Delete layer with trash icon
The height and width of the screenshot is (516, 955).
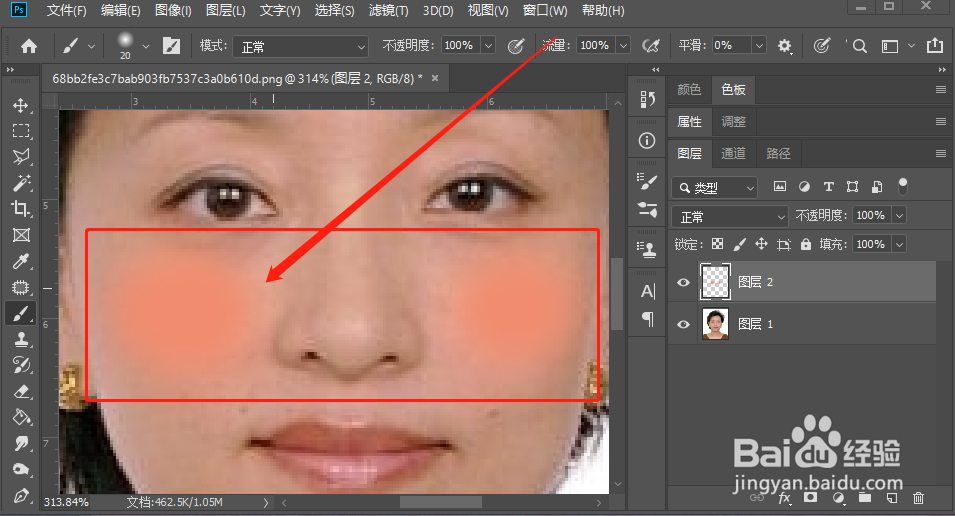pyautogui.click(x=918, y=498)
